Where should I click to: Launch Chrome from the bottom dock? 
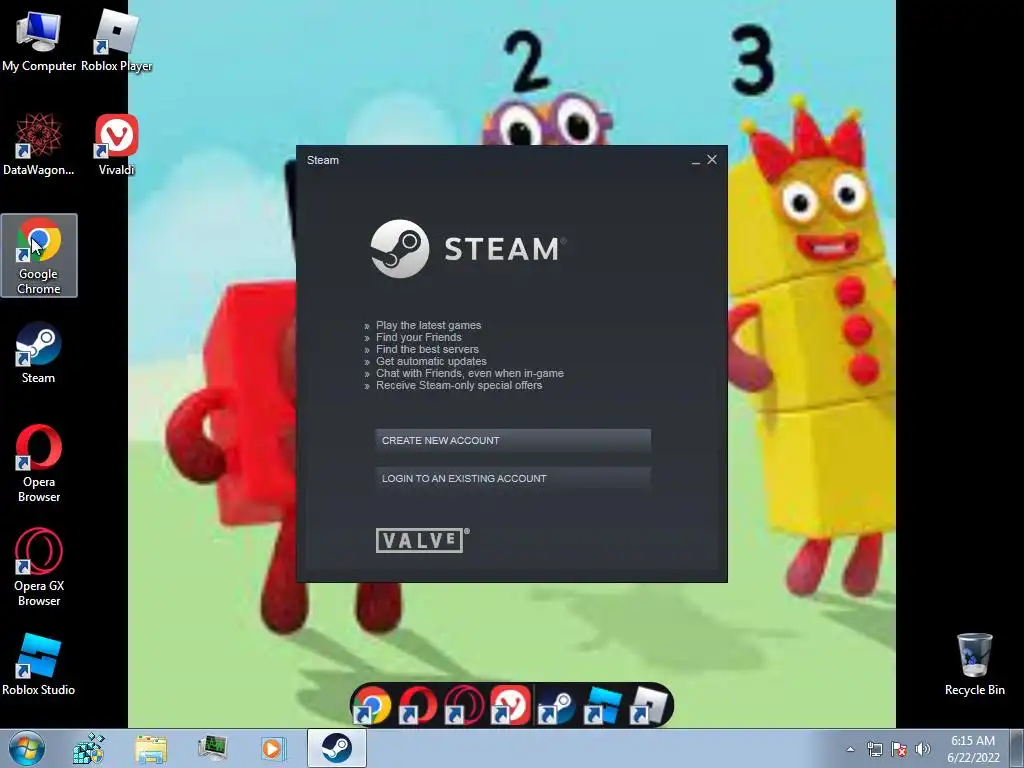tap(373, 706)
